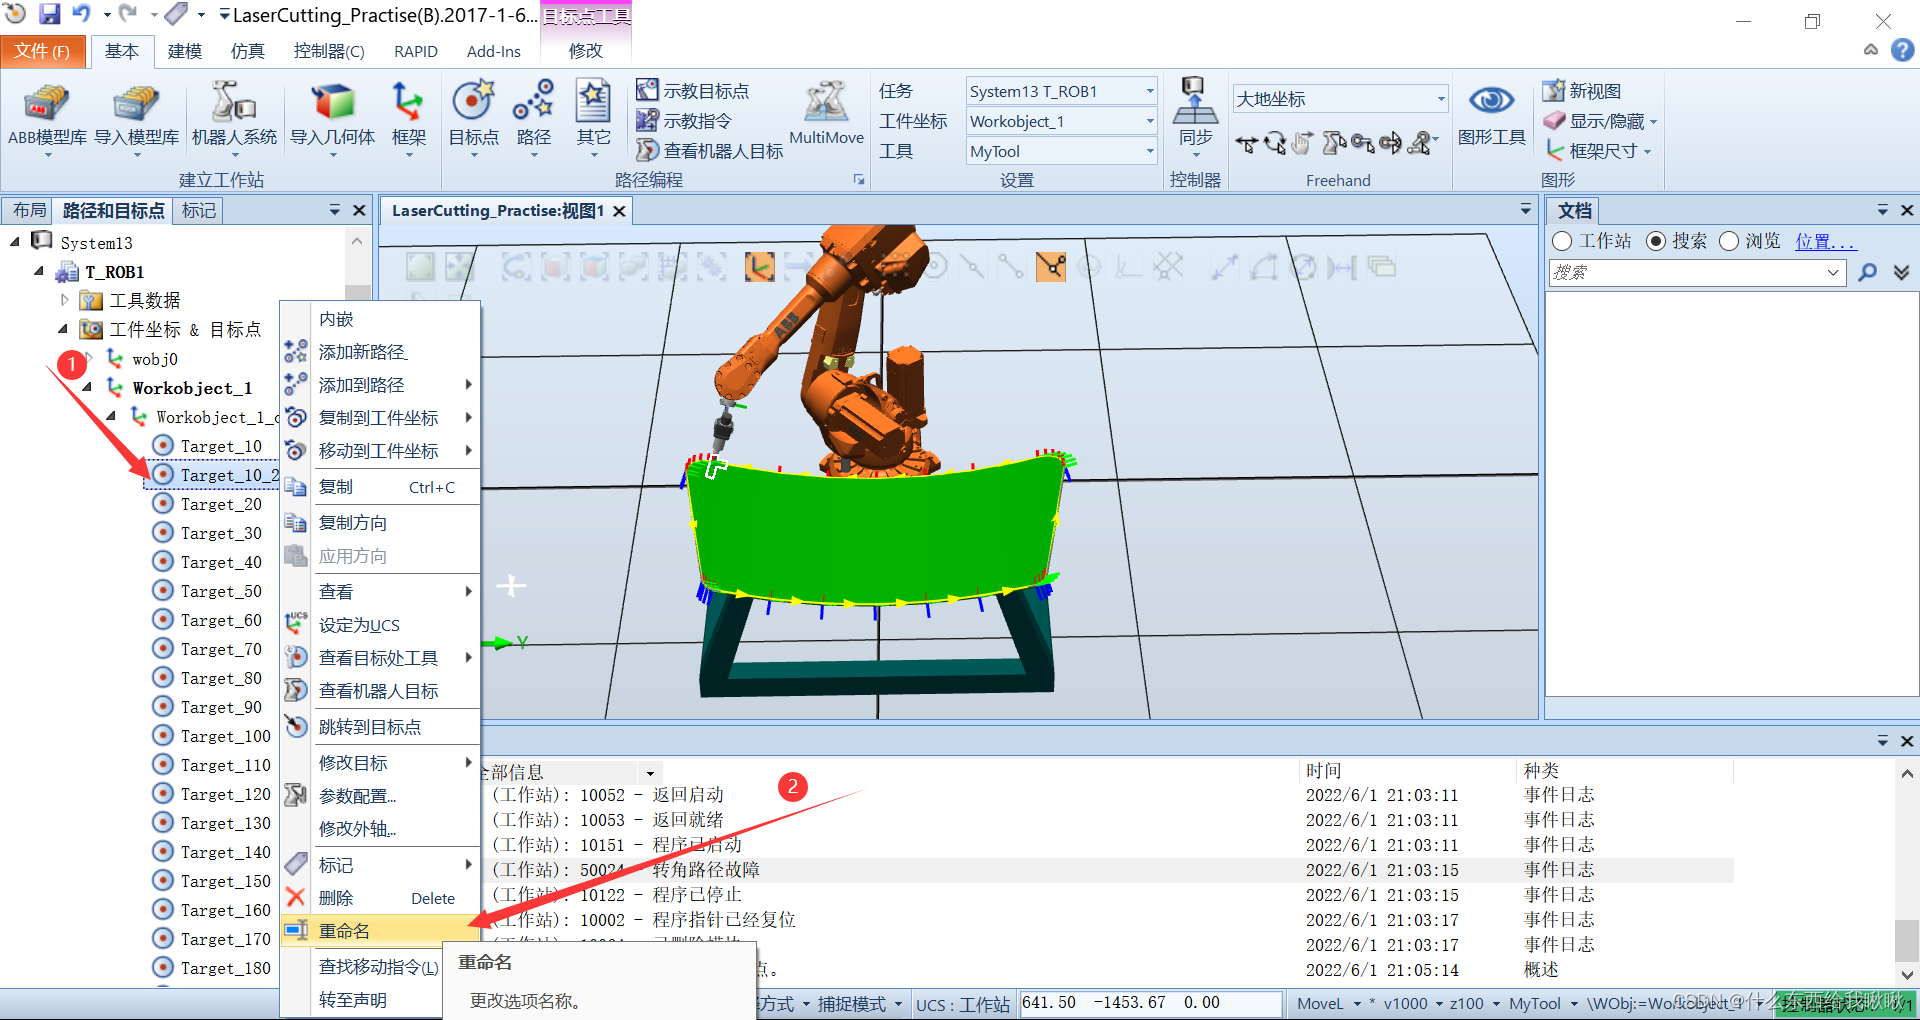The height and width of the screenshot is (1020, 1920).
Task: Select the 搜索 radio button
Action: [x=1656, y=241]
